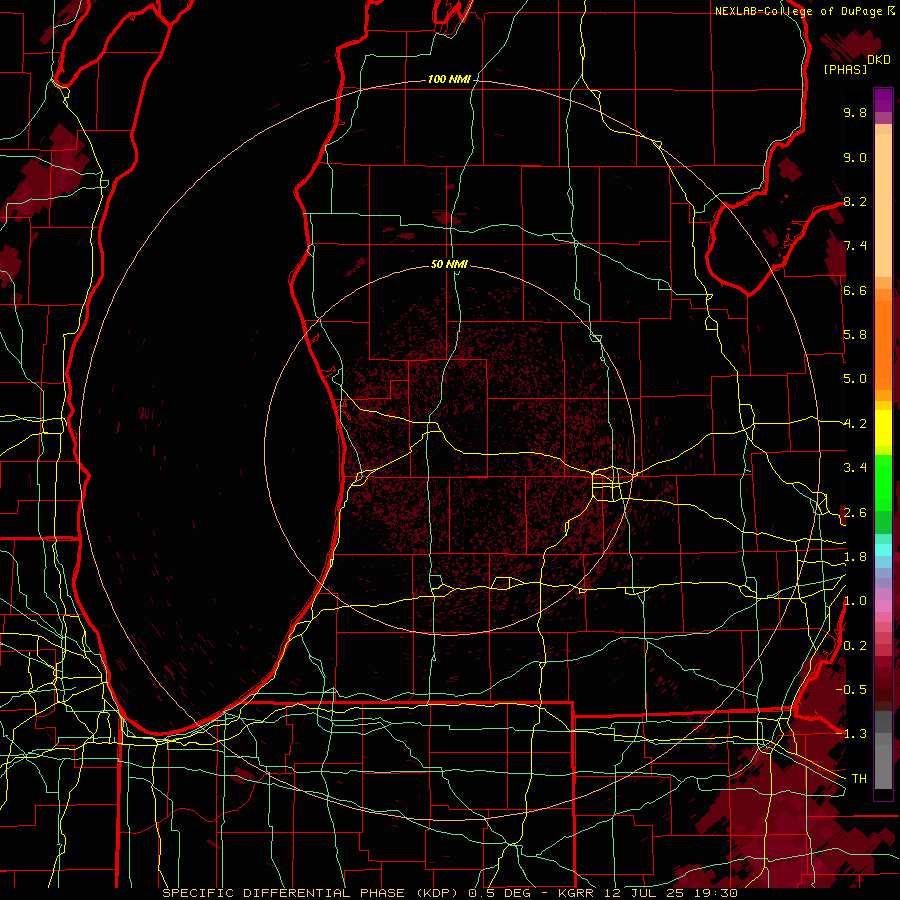The image size is (900, 900).
Task: Pick the pink segment of the color bar
Action: [883, 606]
